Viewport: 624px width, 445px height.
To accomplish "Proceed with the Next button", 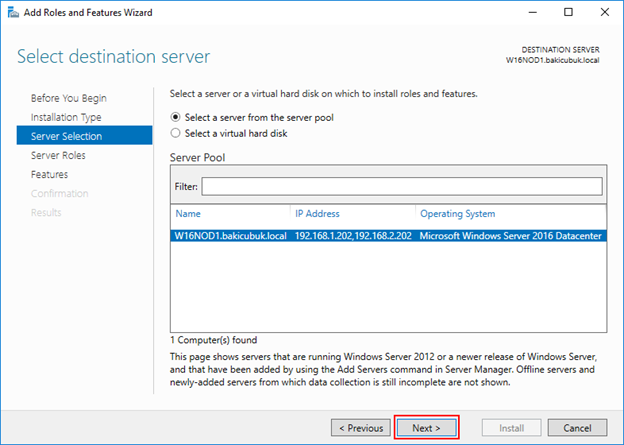I will (426, 428).
